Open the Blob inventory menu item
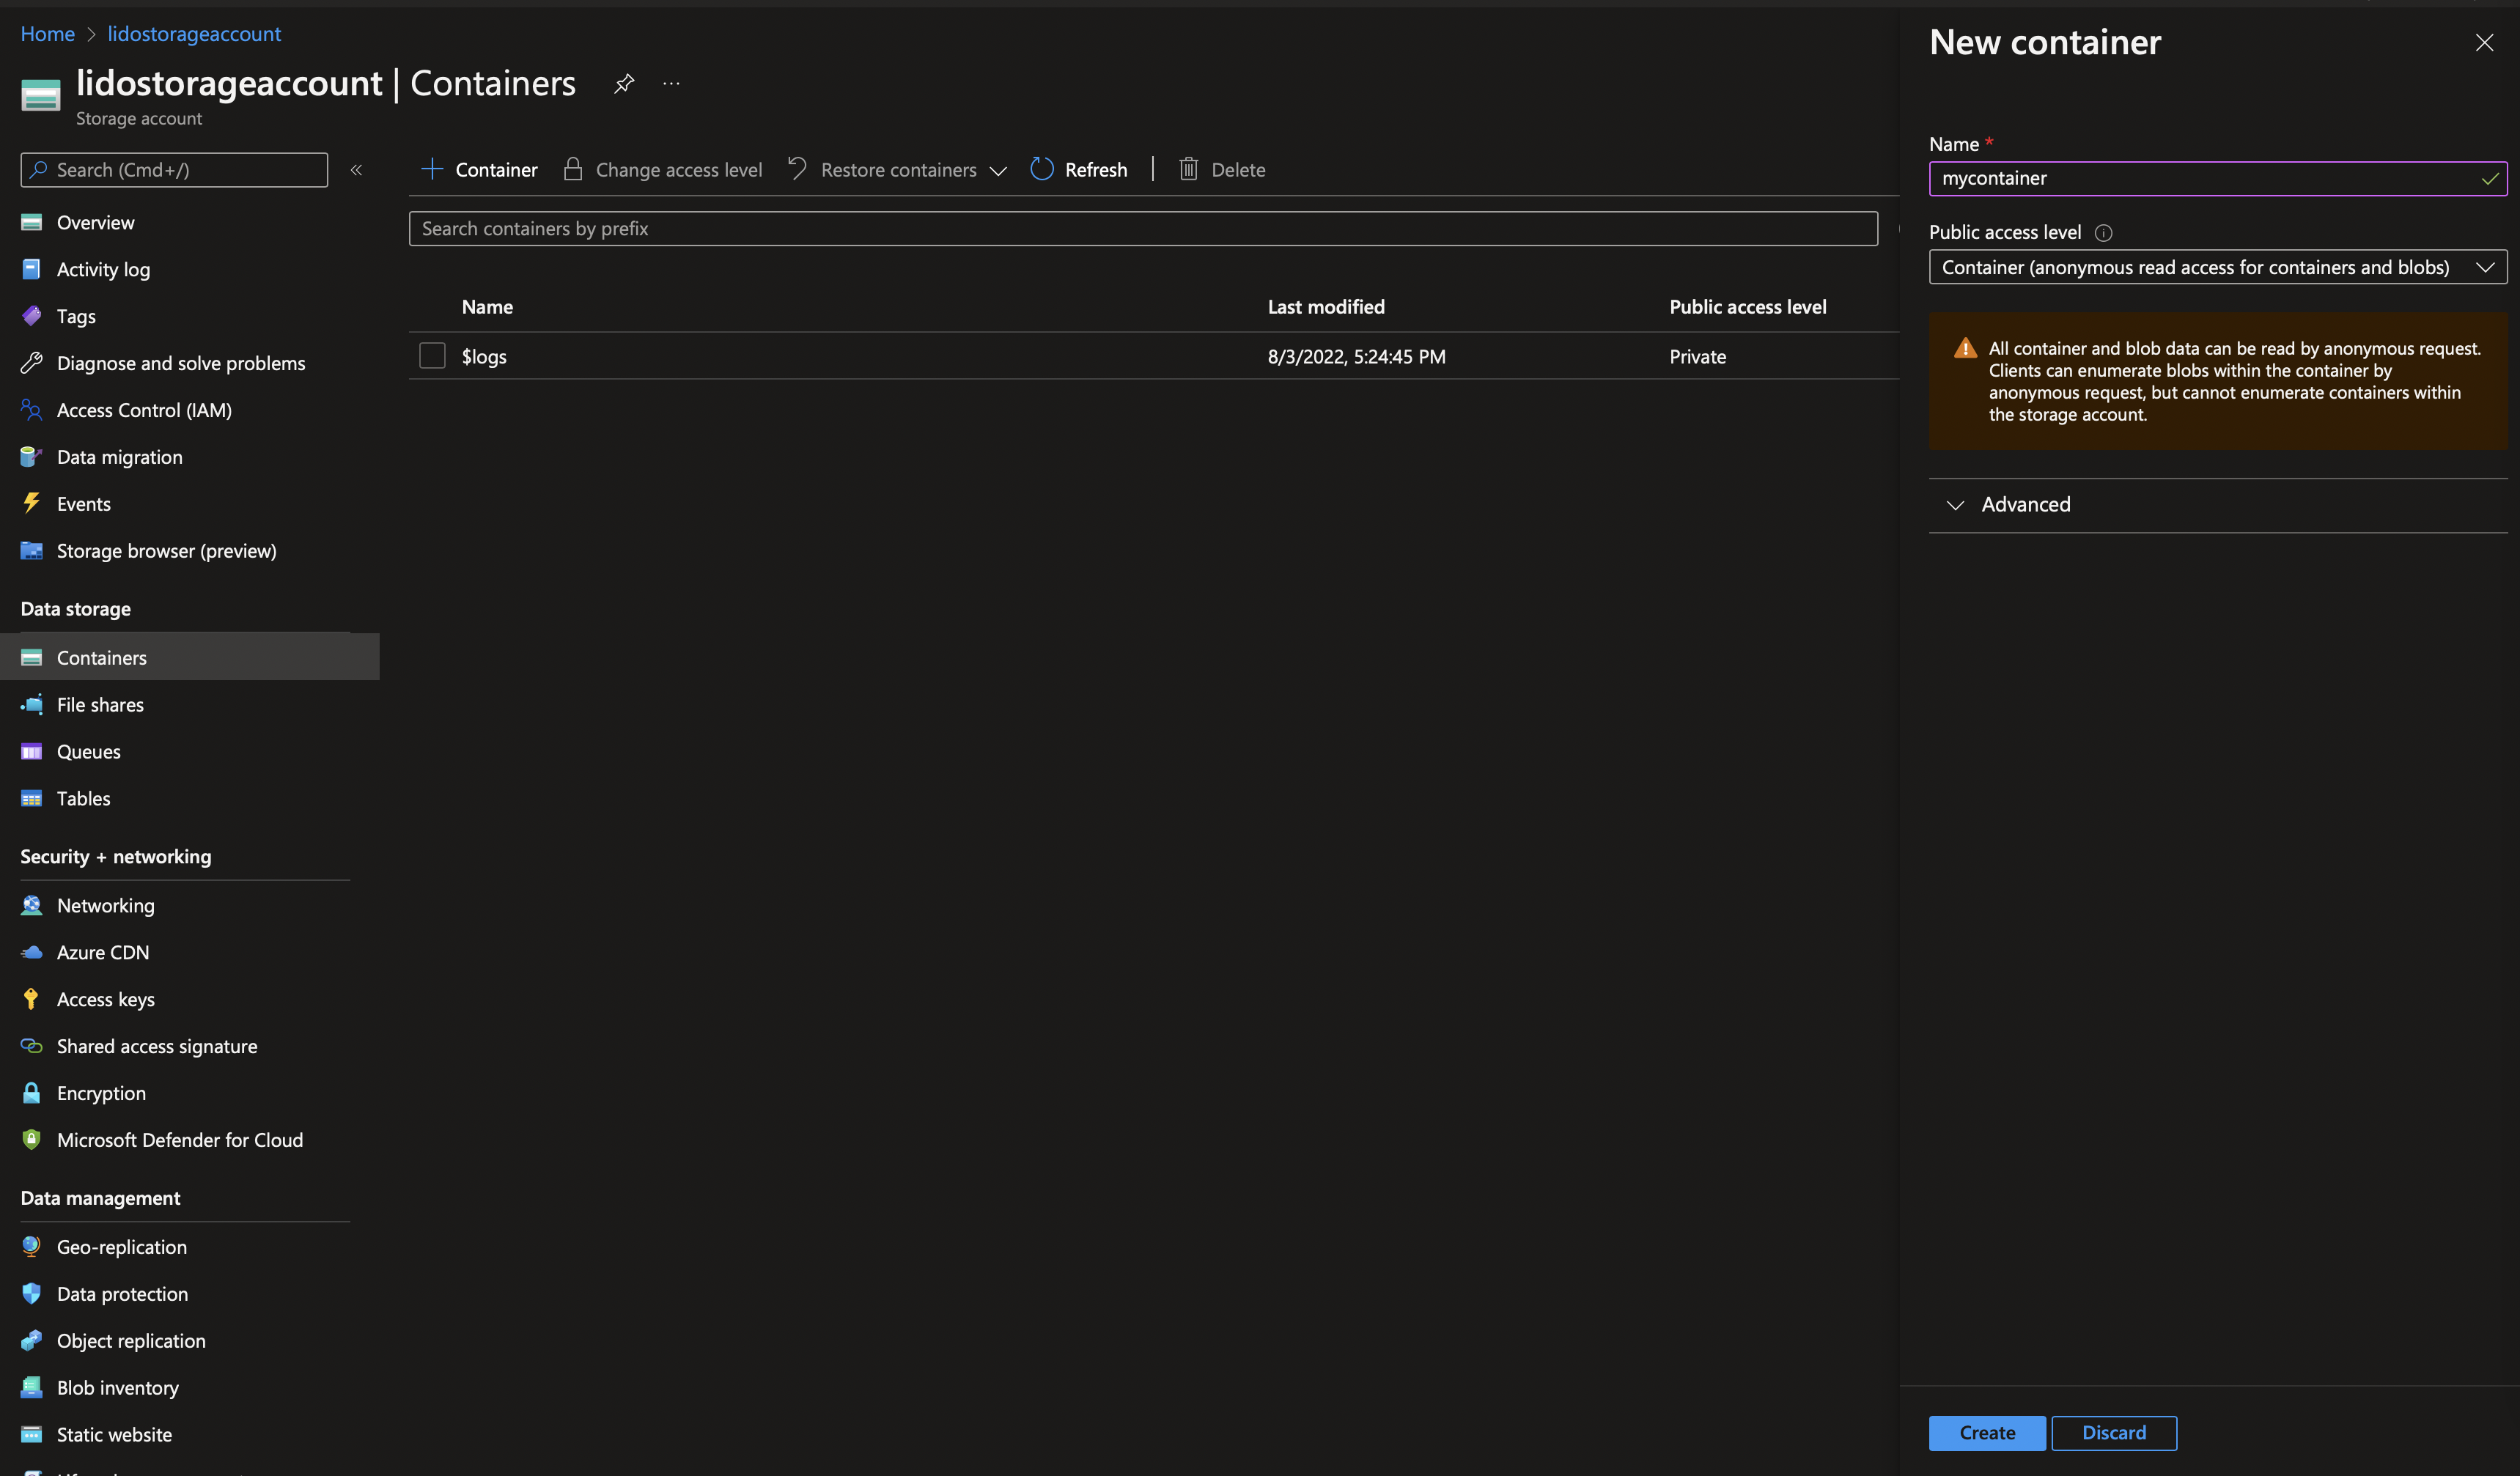Image resolution: width=2520 pixels, height=1476 pixels. tap(190, 1387)
